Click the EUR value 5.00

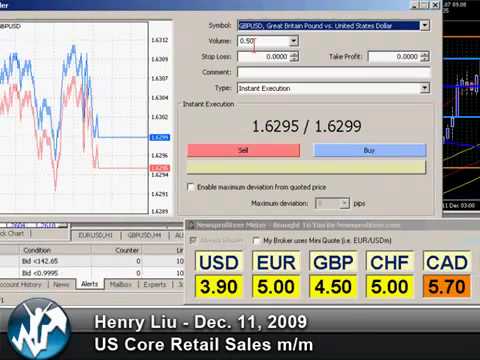(x=276, y=287)
